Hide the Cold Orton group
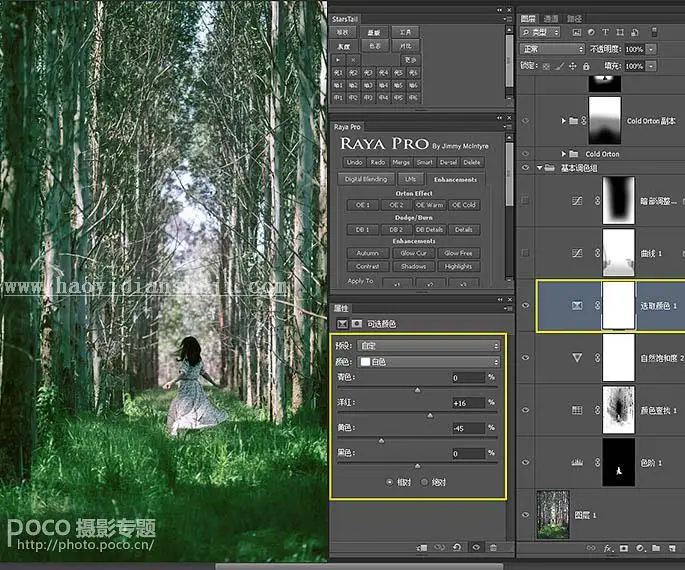The image size is (685, 570). tap(526, 154)
